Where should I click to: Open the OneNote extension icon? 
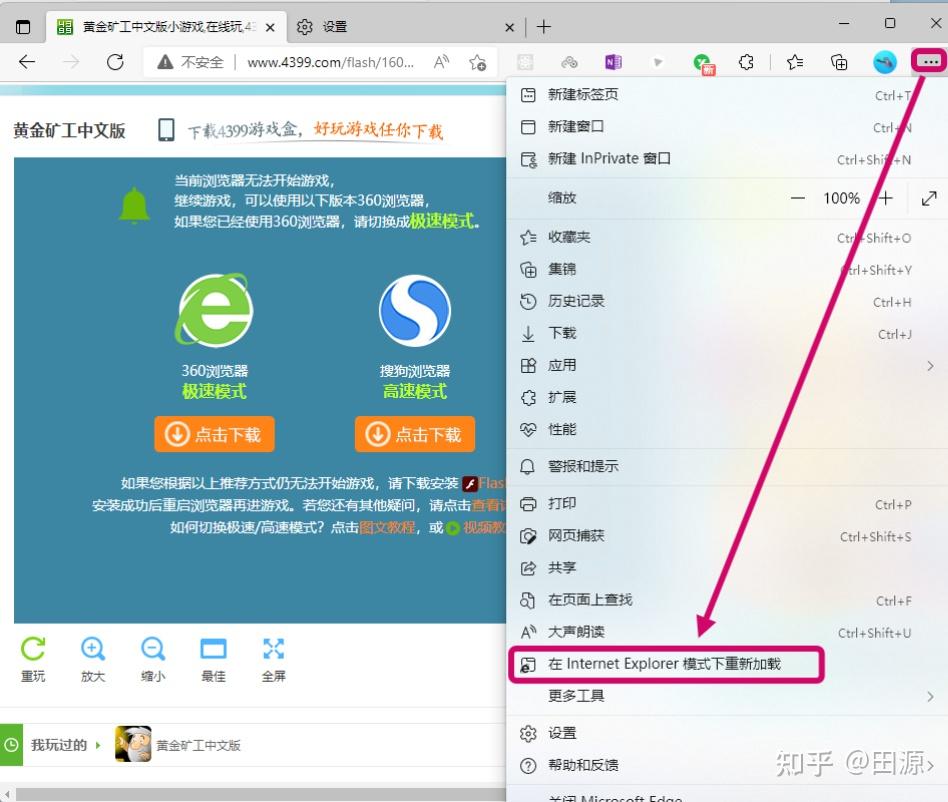[x=613, y=62]
